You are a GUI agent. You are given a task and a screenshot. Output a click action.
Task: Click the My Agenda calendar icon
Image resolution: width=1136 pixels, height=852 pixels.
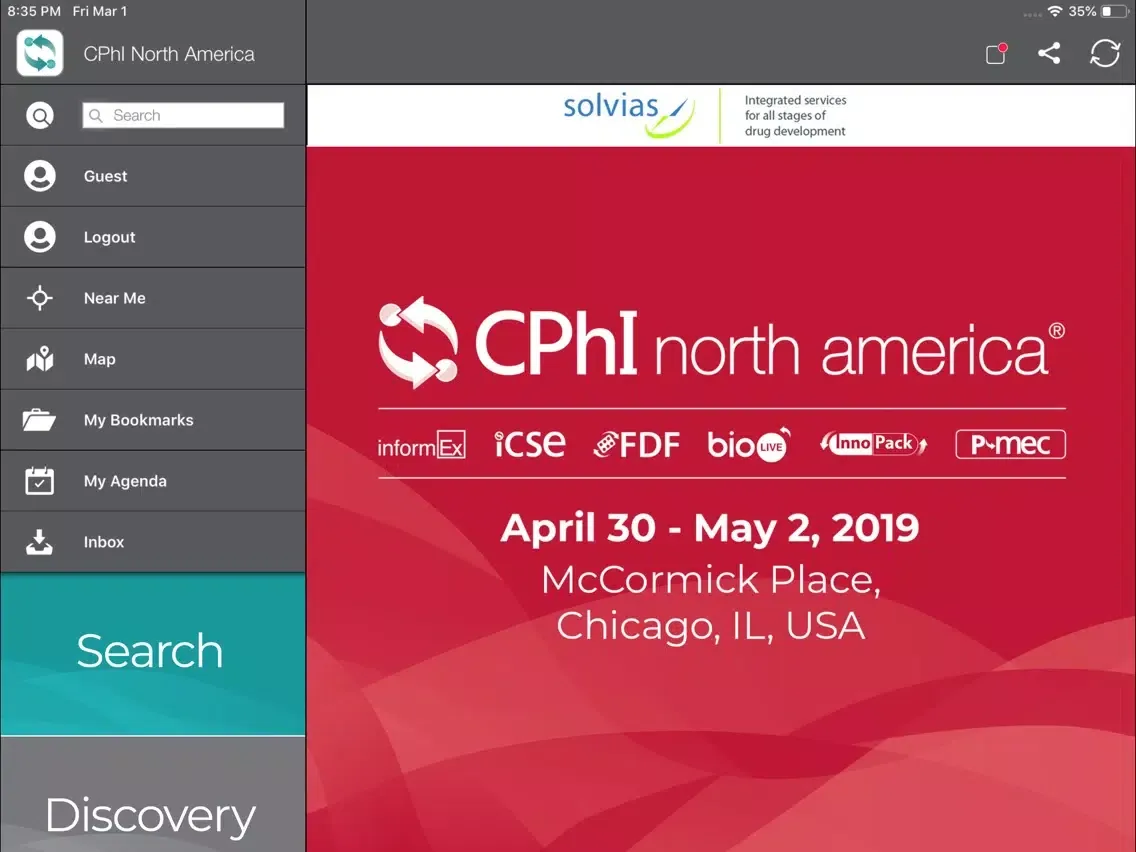pos(39,480)
